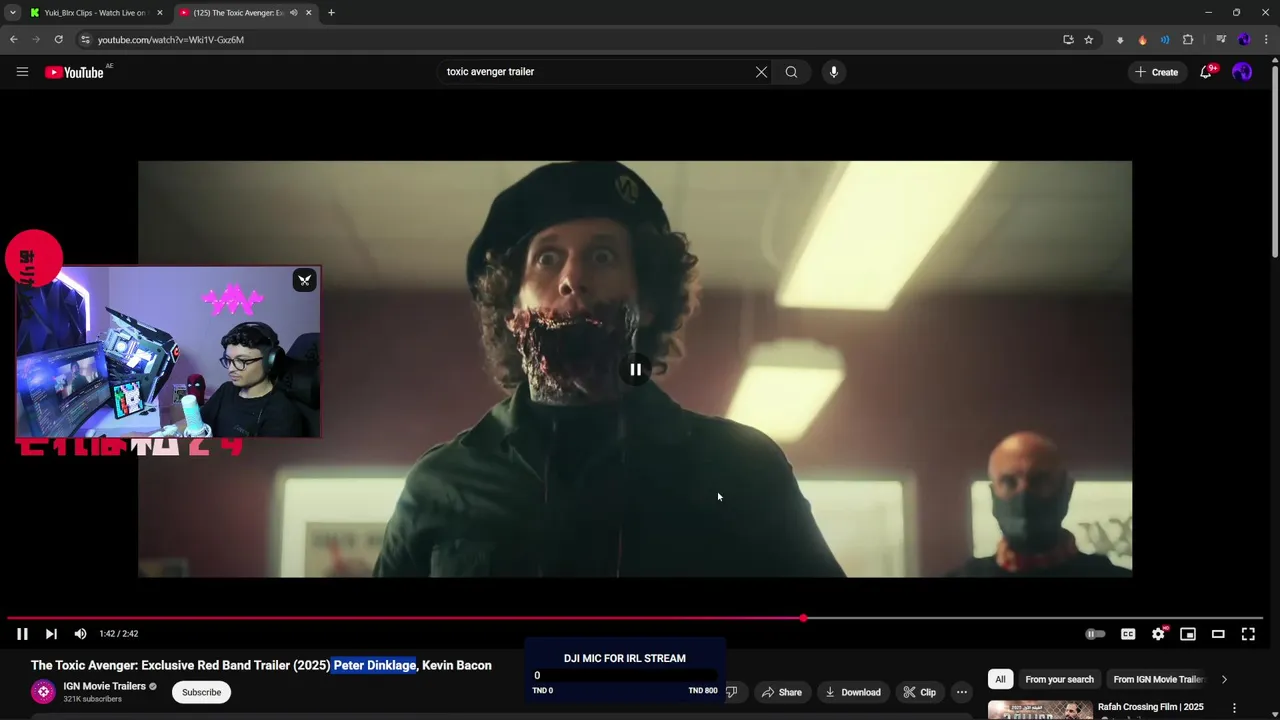The width and height of the screenshot is (1280, 720).
Task: Select From IGN Movie Trailers chip
Action: click(x=1157, y=679)
